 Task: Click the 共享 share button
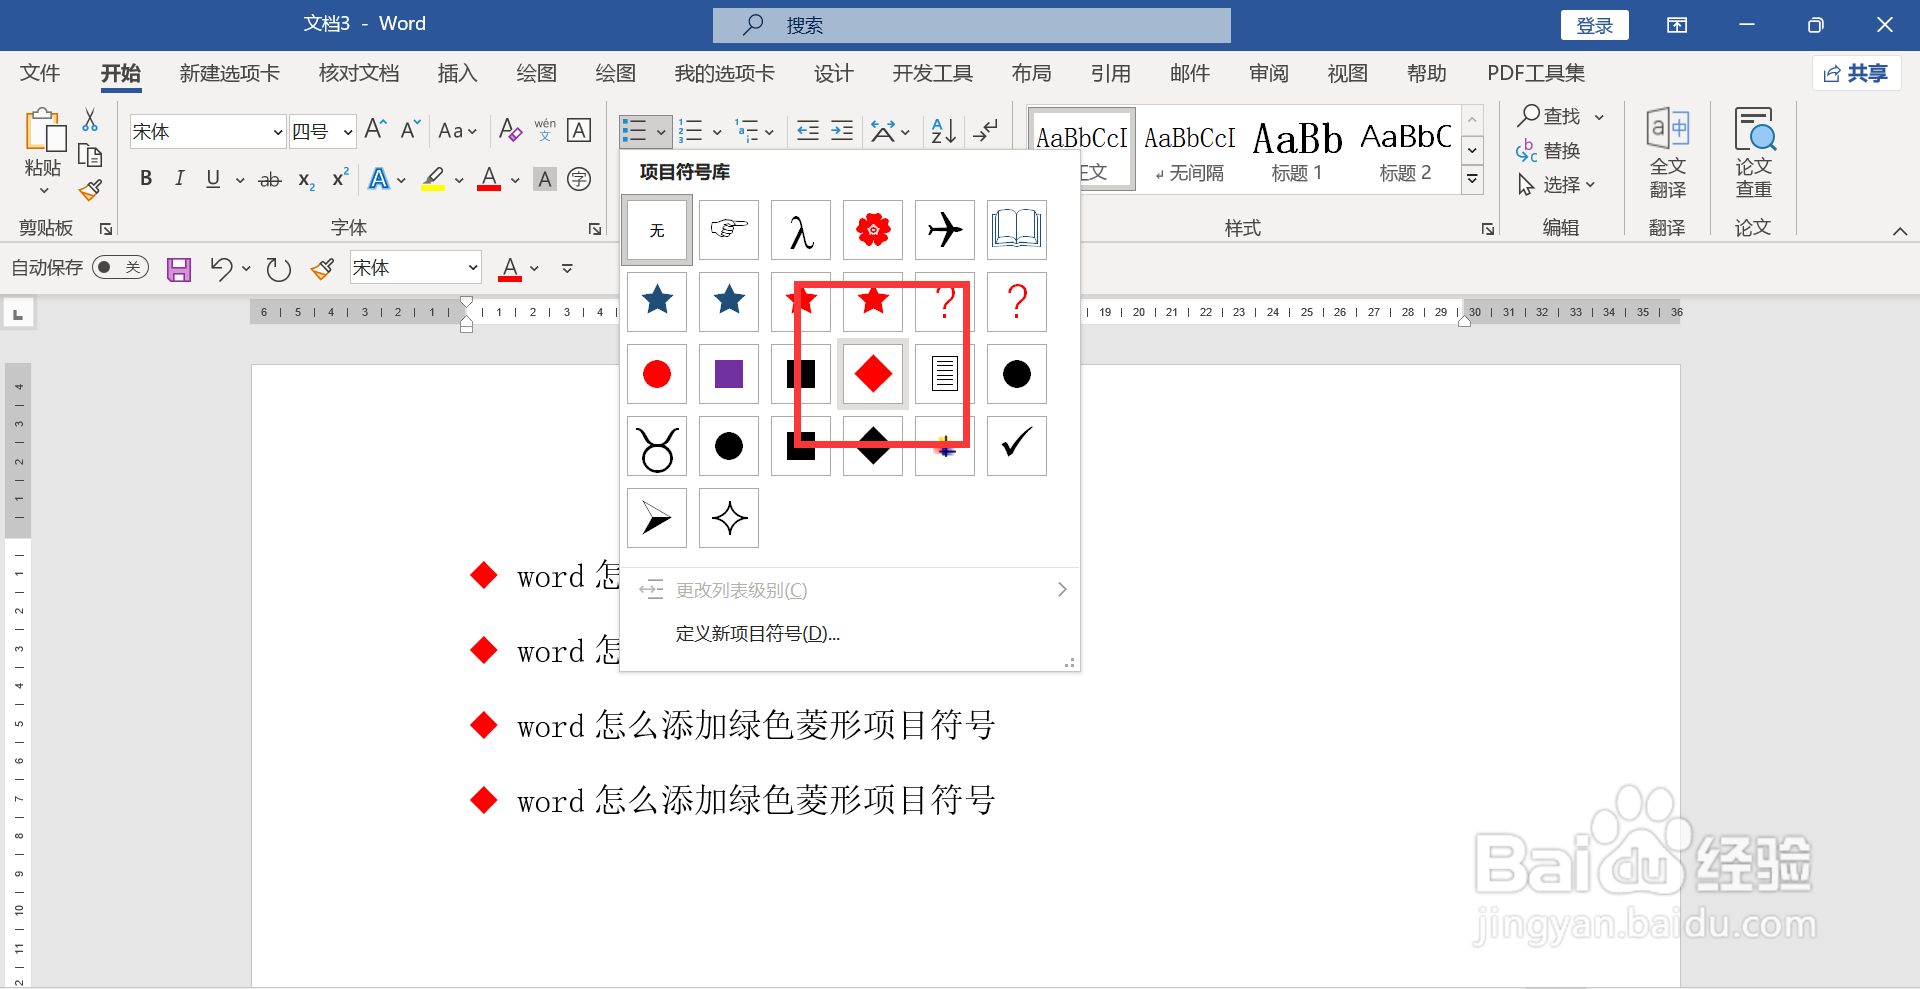tap(1856, 73)
